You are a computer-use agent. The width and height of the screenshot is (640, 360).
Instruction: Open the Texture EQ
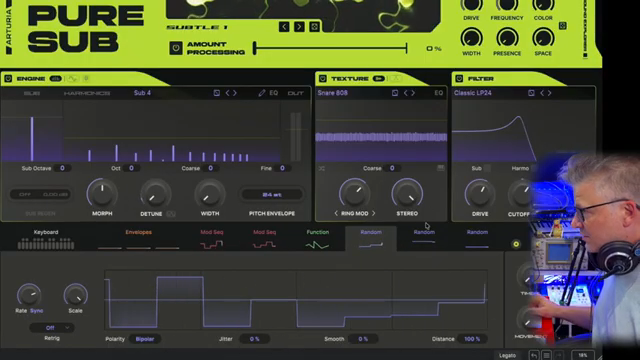(x=439, y=93)
